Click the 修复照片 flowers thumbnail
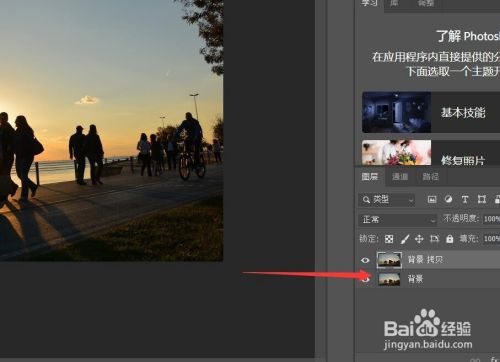 [x=397, y=152]
